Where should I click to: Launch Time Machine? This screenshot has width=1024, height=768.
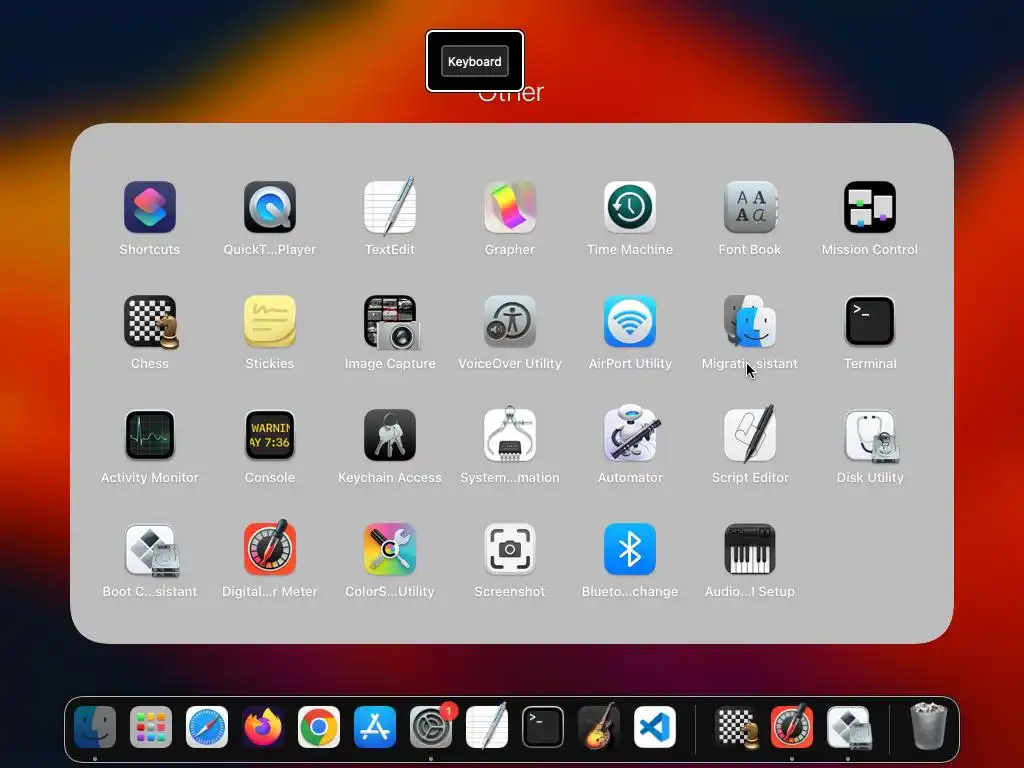click(x=630, y=208)
